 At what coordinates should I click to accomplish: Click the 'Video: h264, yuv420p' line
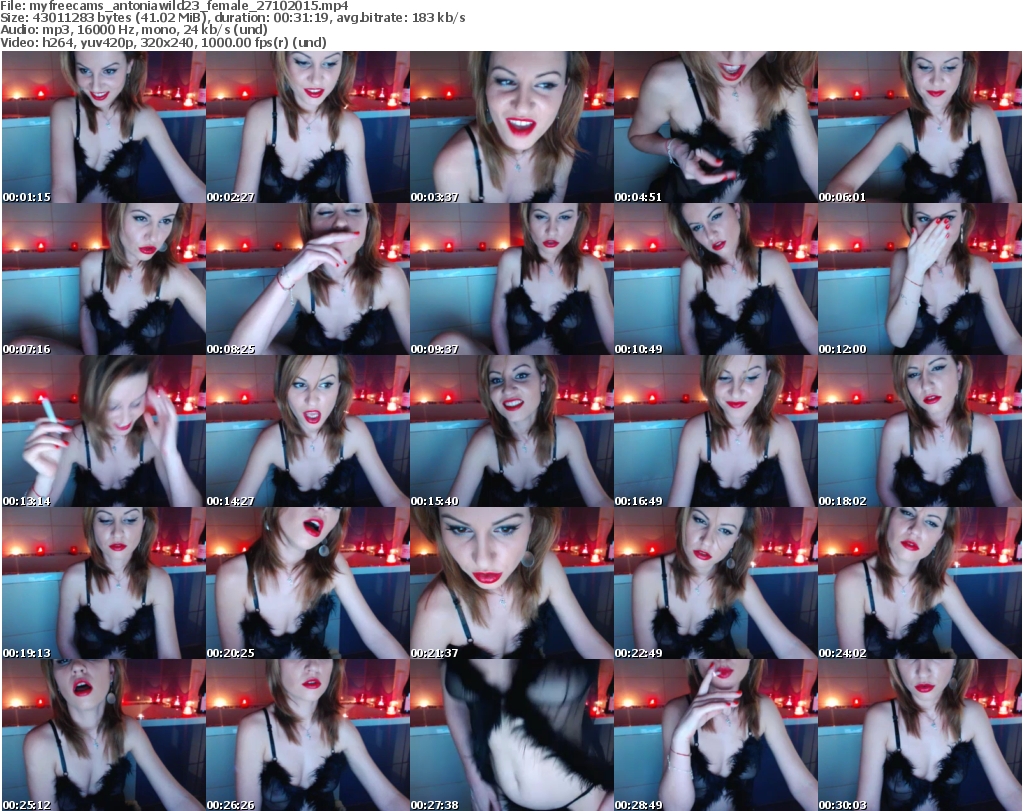tap(163, 42)
